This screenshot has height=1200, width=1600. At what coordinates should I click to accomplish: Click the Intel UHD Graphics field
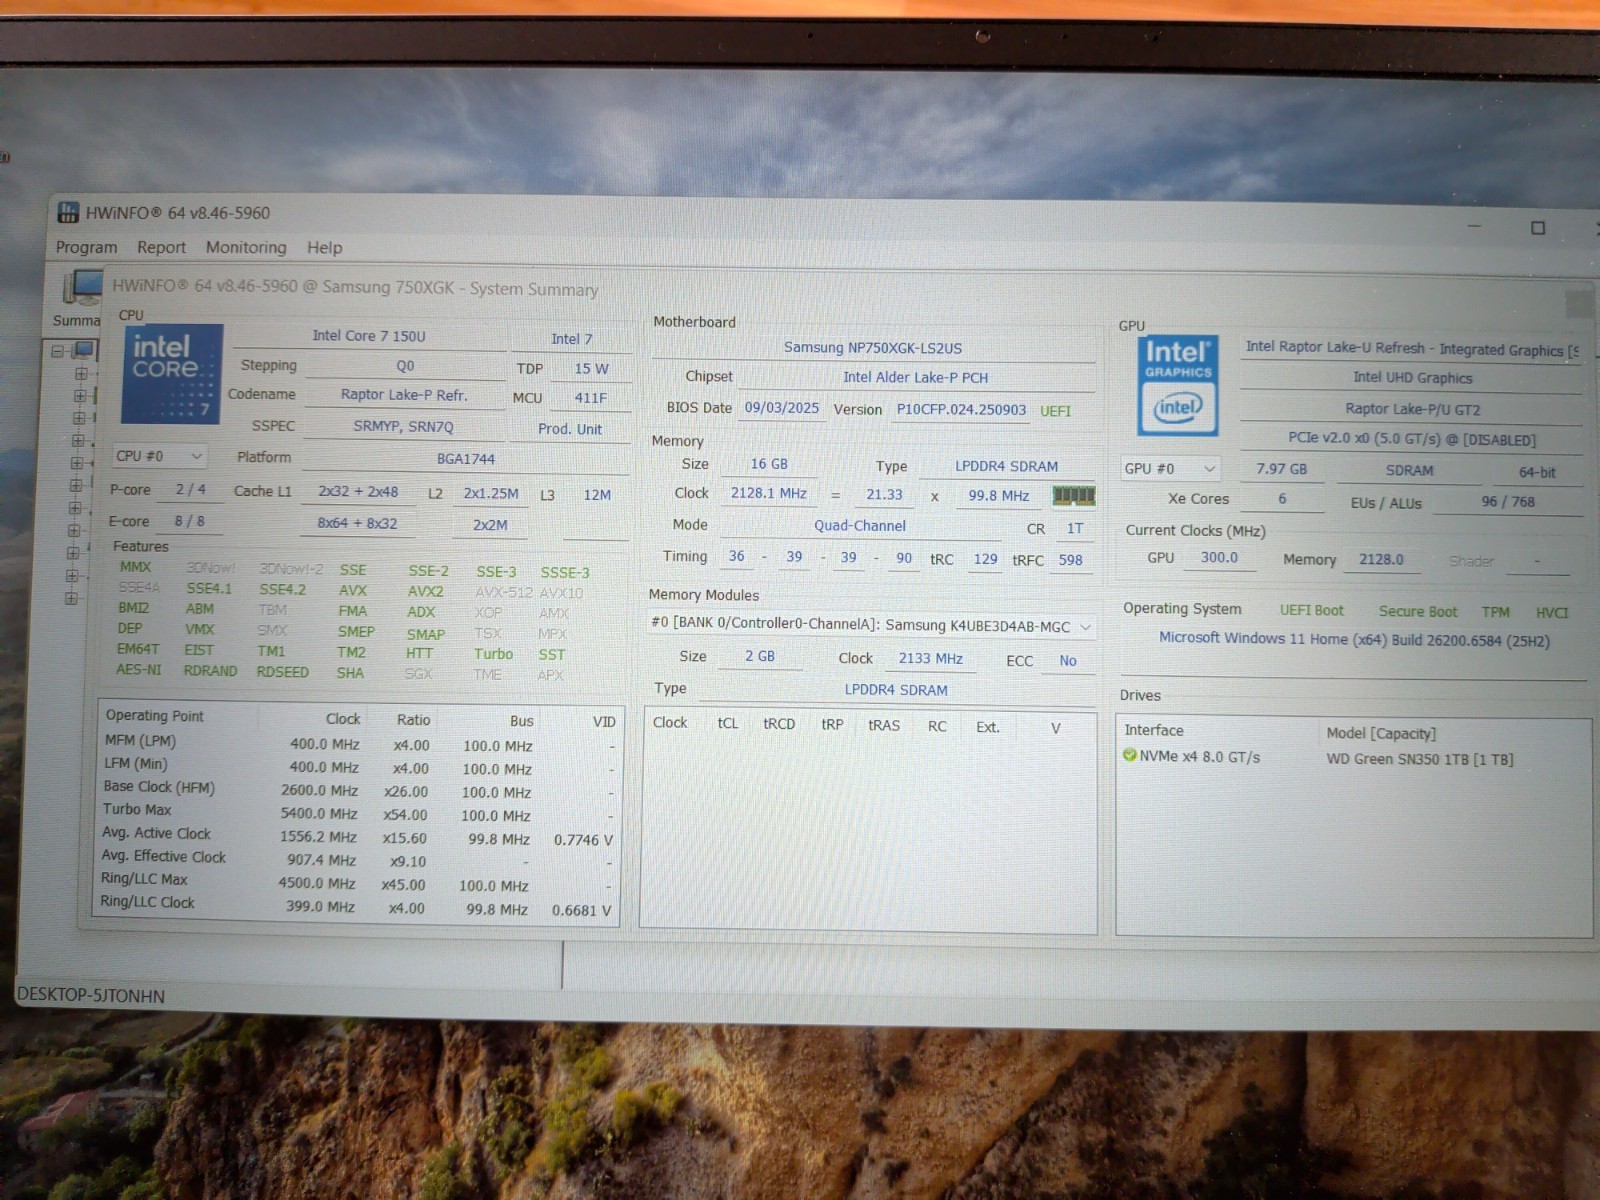coord(1412,378)
